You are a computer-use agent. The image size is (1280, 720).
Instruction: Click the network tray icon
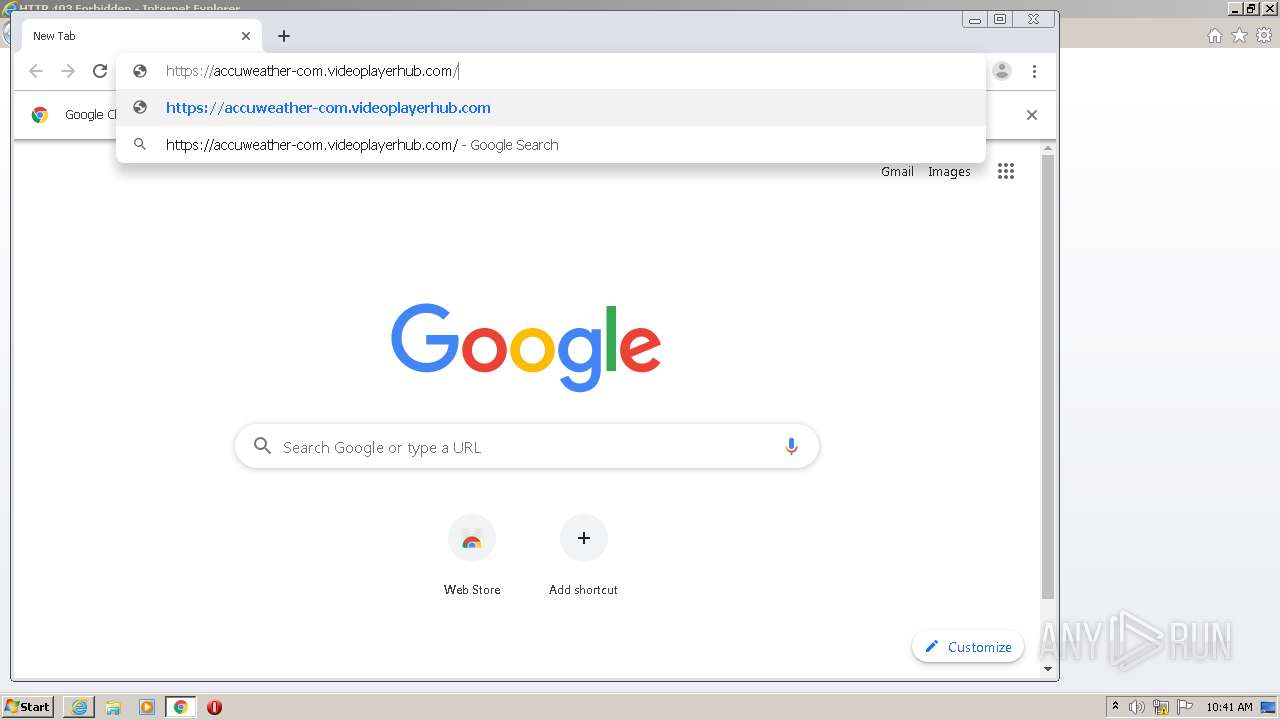(x=1161, y=707)
